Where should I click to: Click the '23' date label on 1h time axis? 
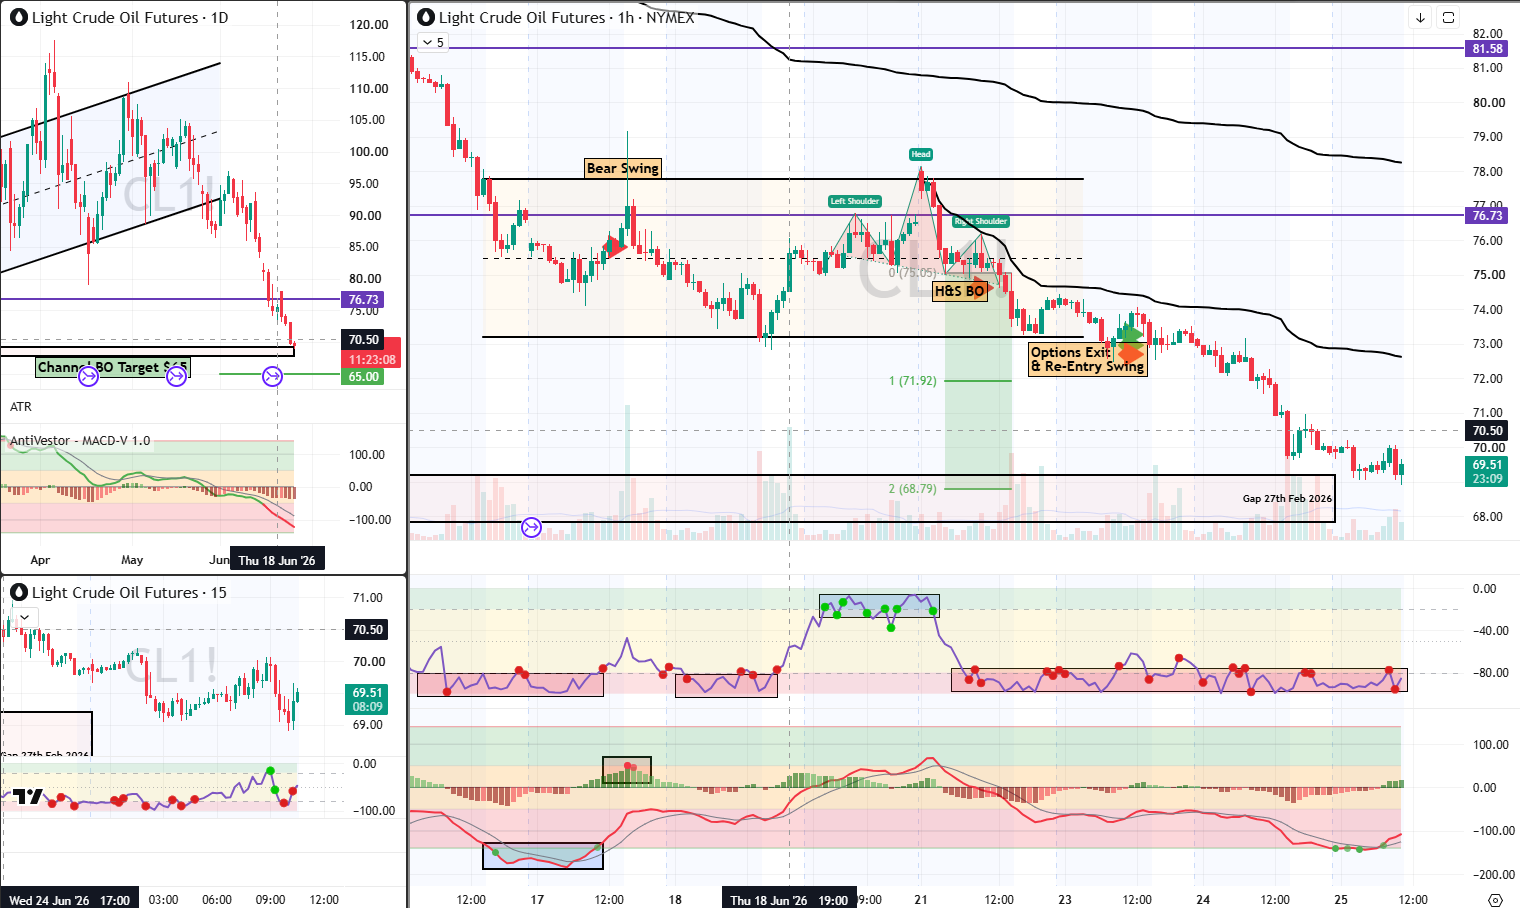(x=1065, y=899)
